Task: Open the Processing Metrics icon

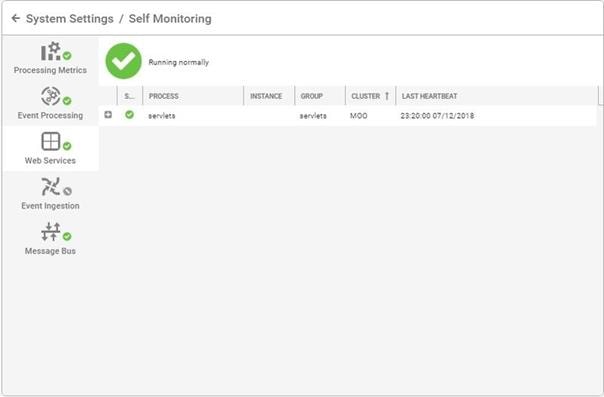Action: pos(50,51)
